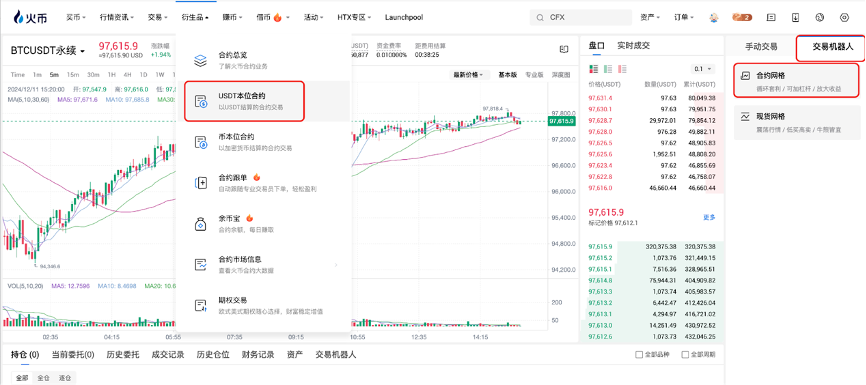Select the buy-only order book view icon
Image resolution: width=866 pixels, height=385 pixels.
pos(609,69)
